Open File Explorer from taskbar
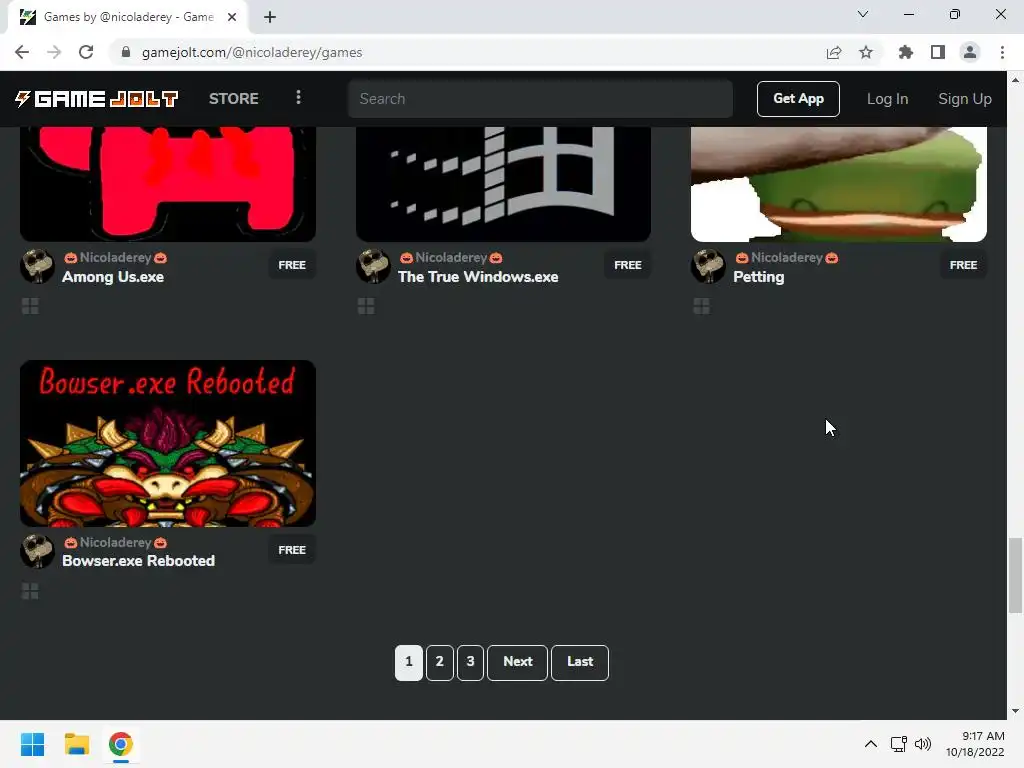This screenshot has height=768, width=1024. point(76,744)
